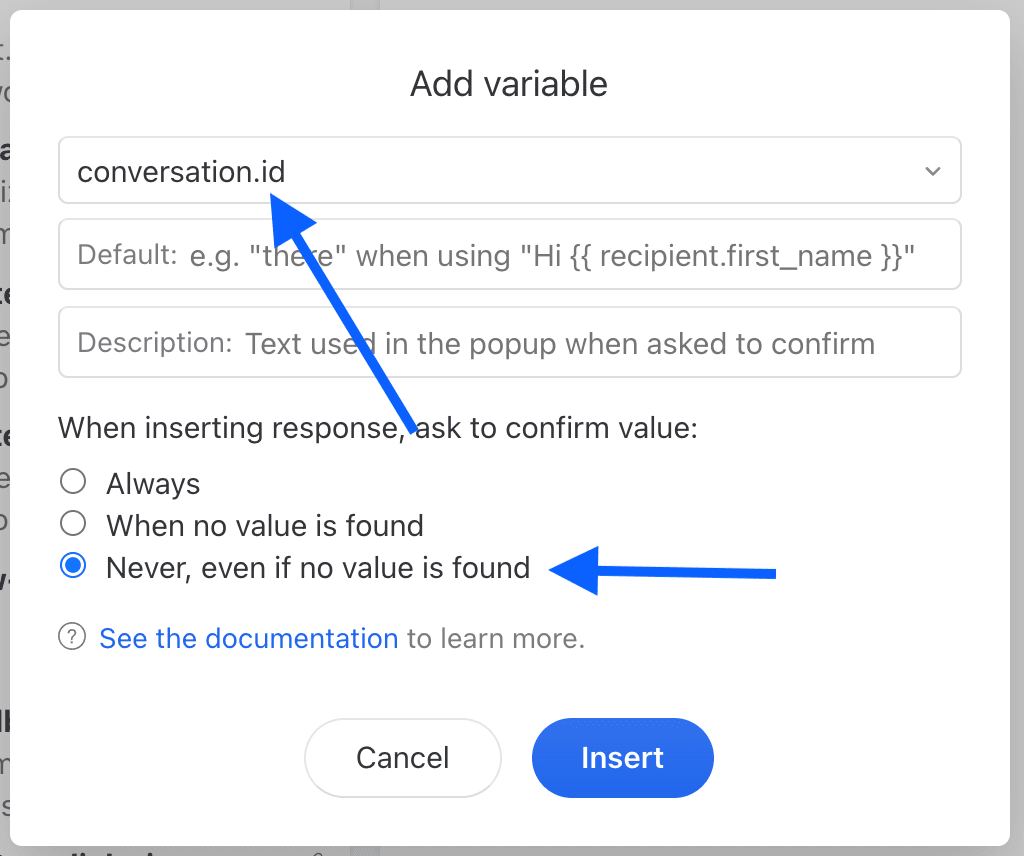Click the "Always" option label text

(x=153, y=484)
